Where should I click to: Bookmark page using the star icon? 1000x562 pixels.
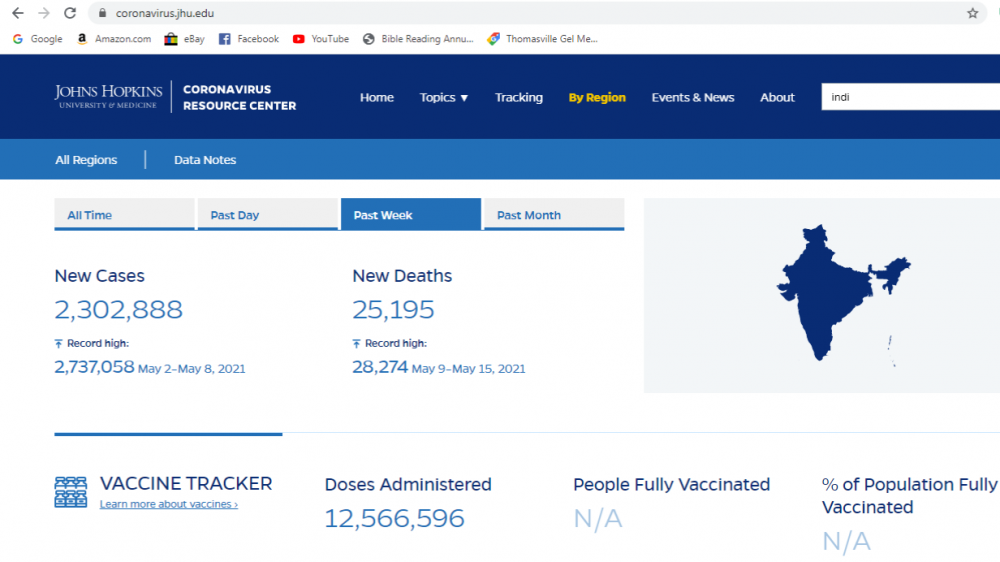click(972, 13)
